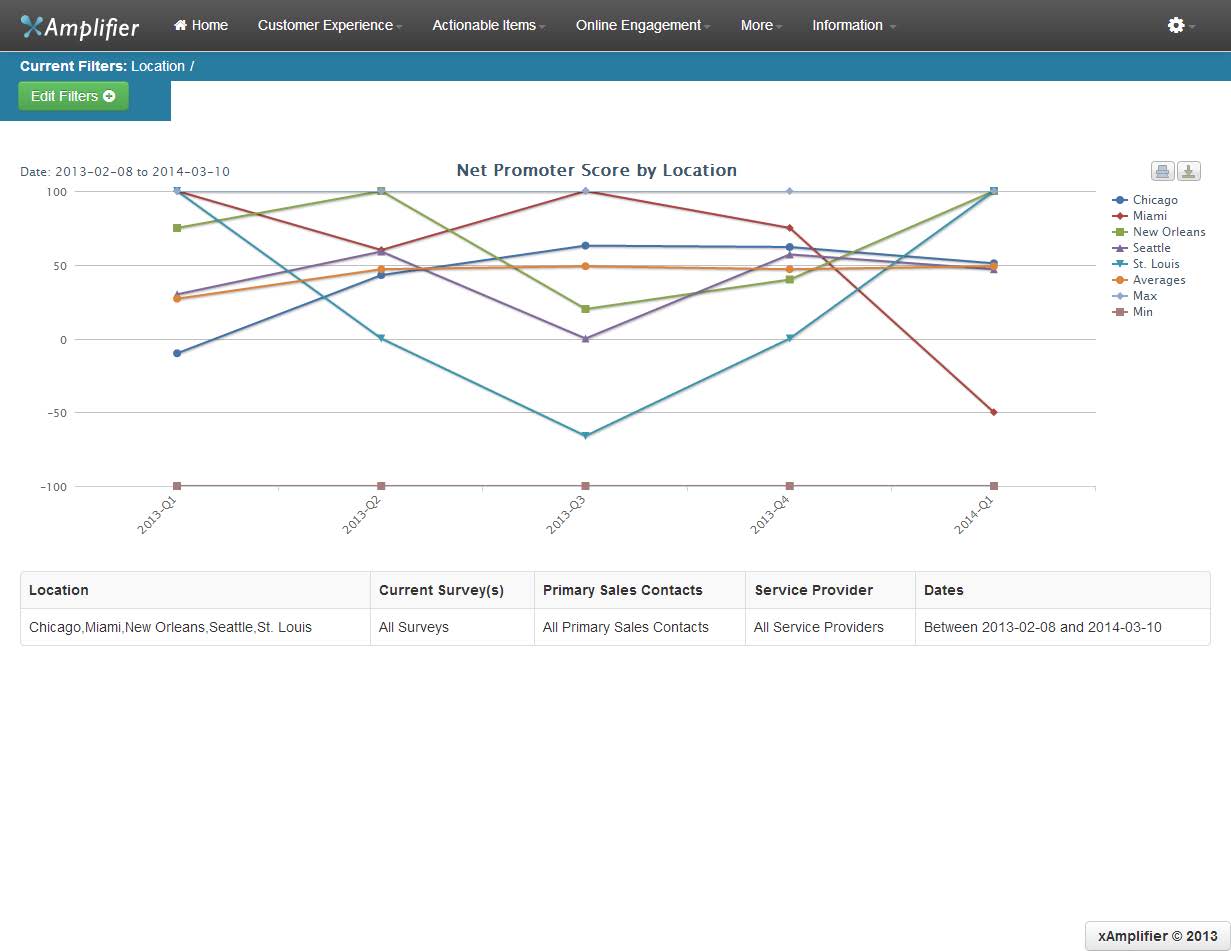Screen dimensions: 1231x951
Task: Open the Actionable Items dropdown
Action: coord(489,25)
